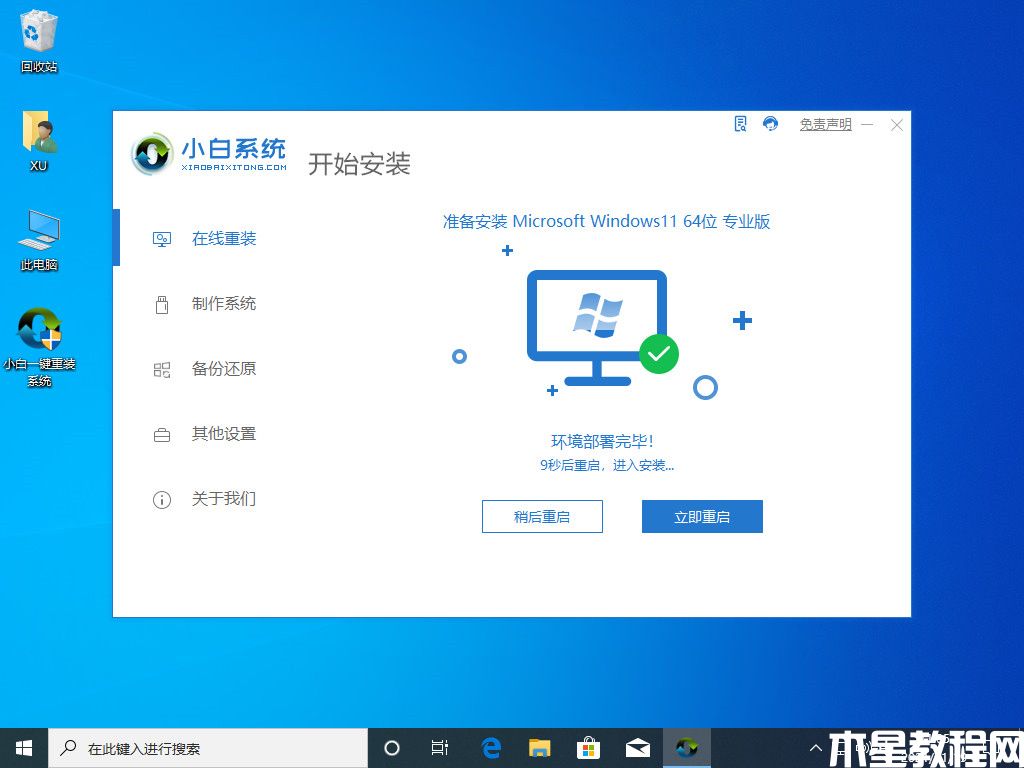Click the 环境部署完毕! status text
The height and width of the screenshot is (768, 1024).
(x=602, y=441)
